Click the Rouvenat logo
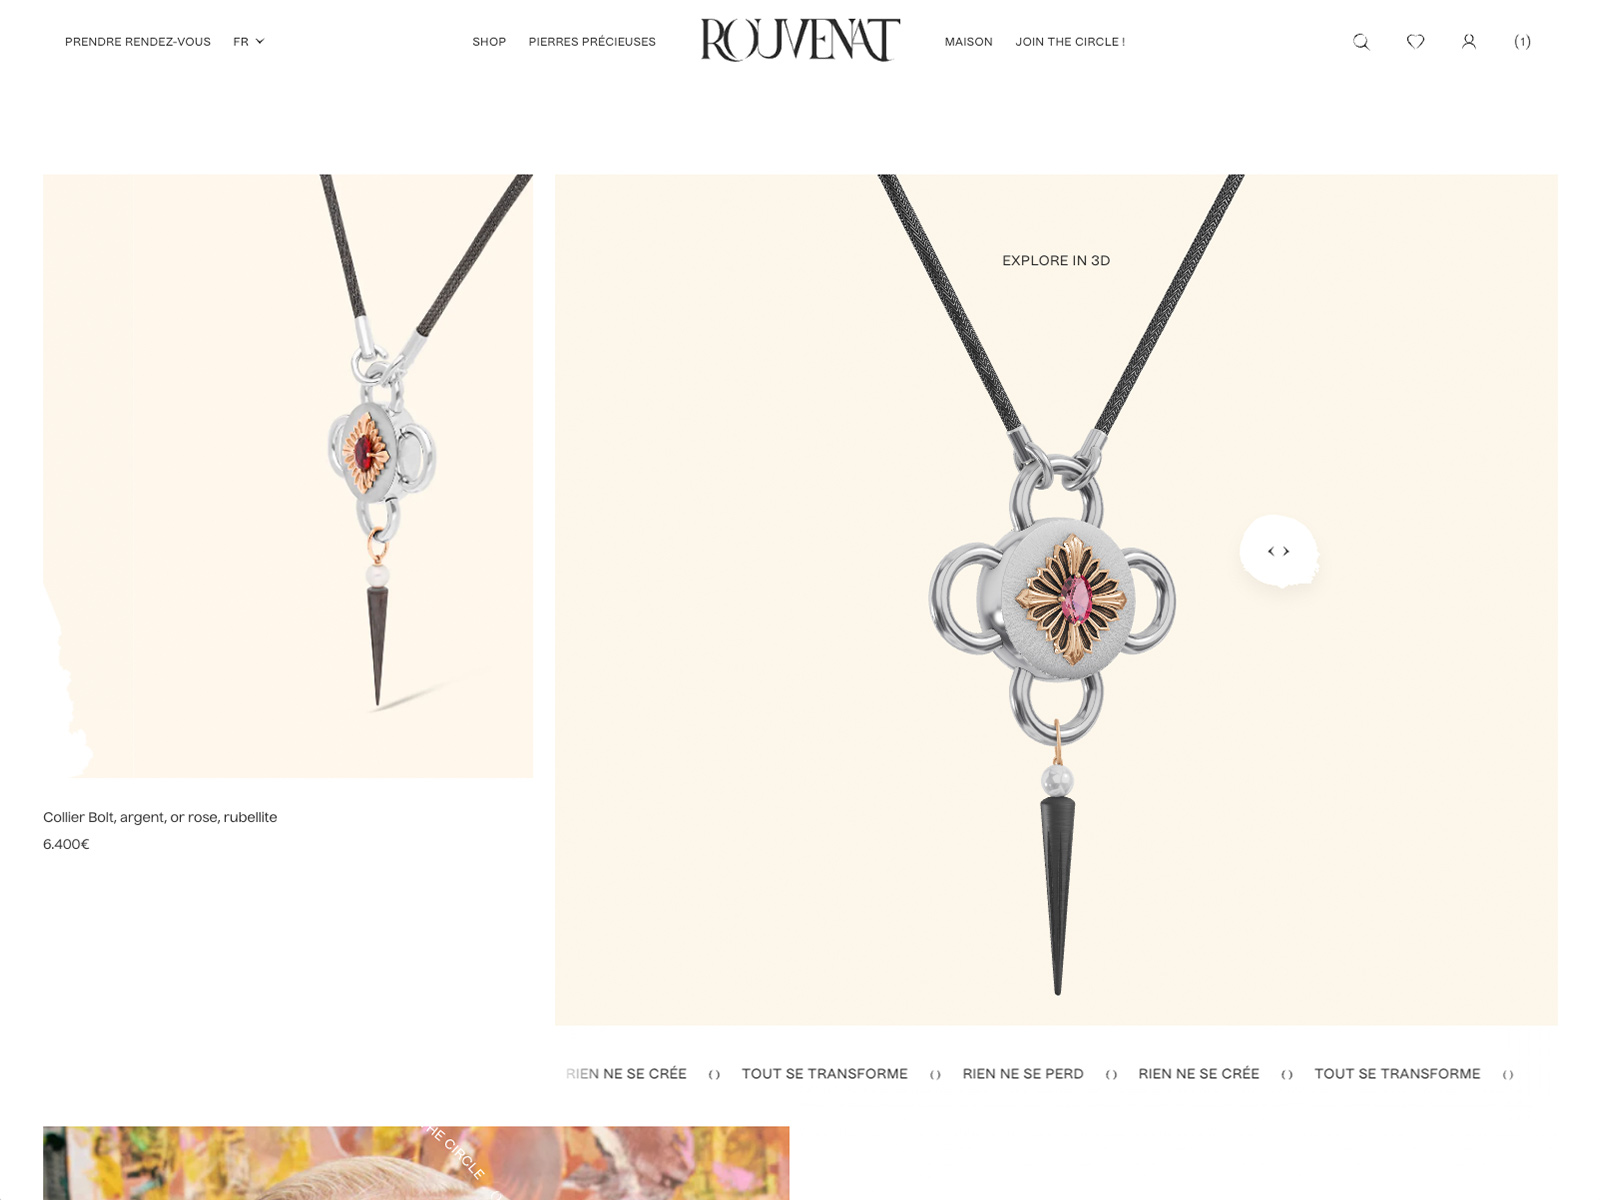 [800, 40]
